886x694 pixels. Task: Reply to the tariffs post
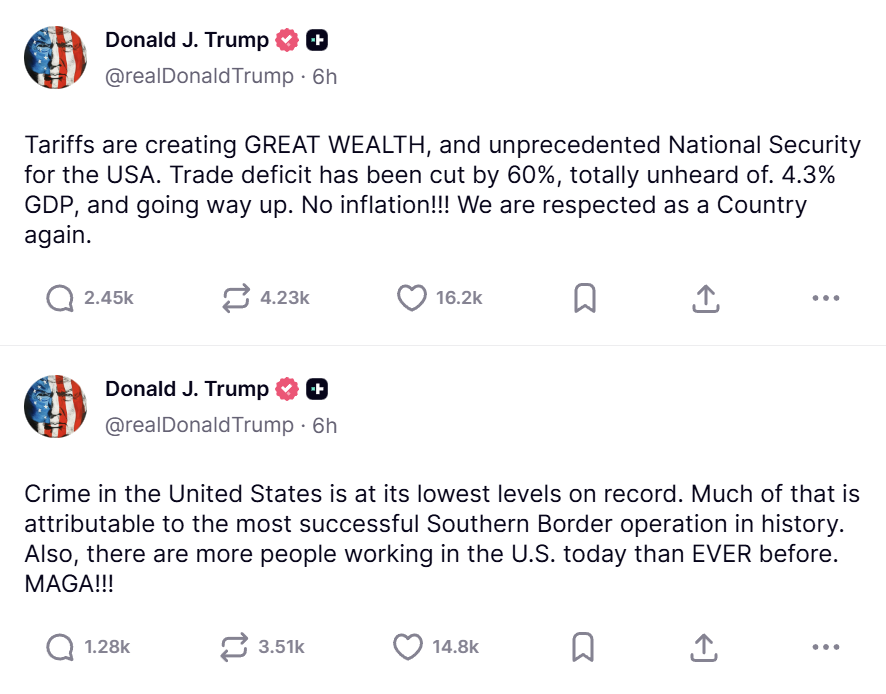60,297
